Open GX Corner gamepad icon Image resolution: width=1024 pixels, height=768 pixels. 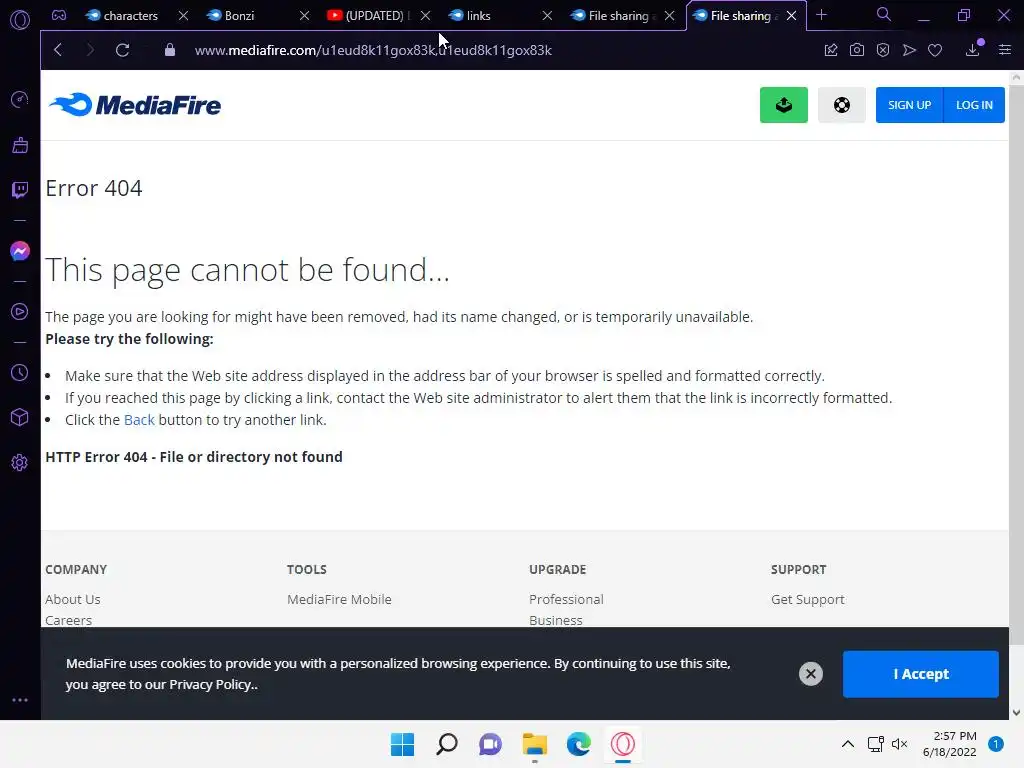(59, 15)
